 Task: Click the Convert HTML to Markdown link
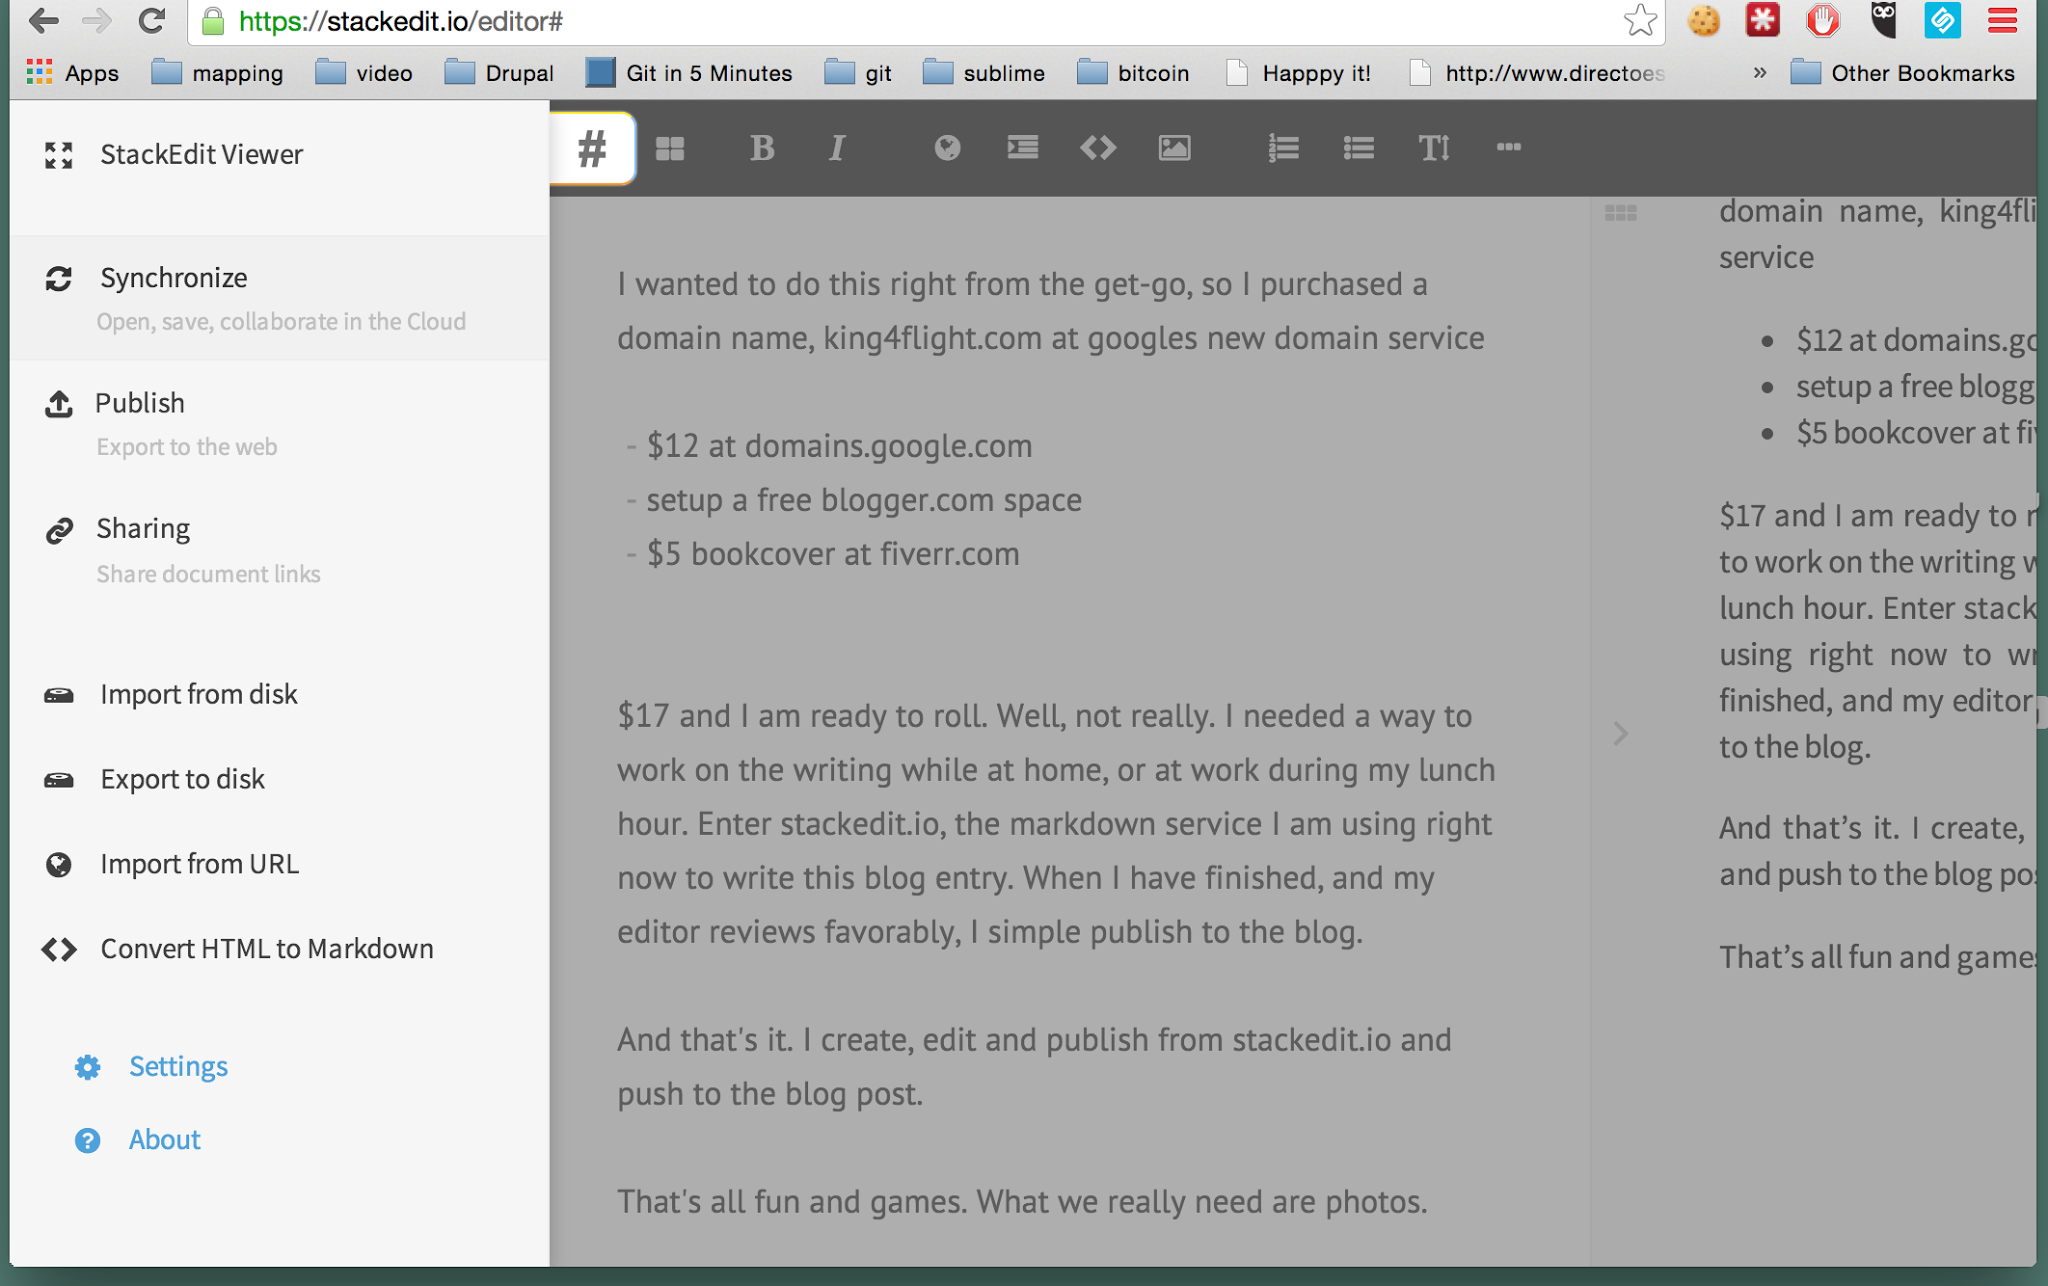pyautogui.click(x=267, y=948)
